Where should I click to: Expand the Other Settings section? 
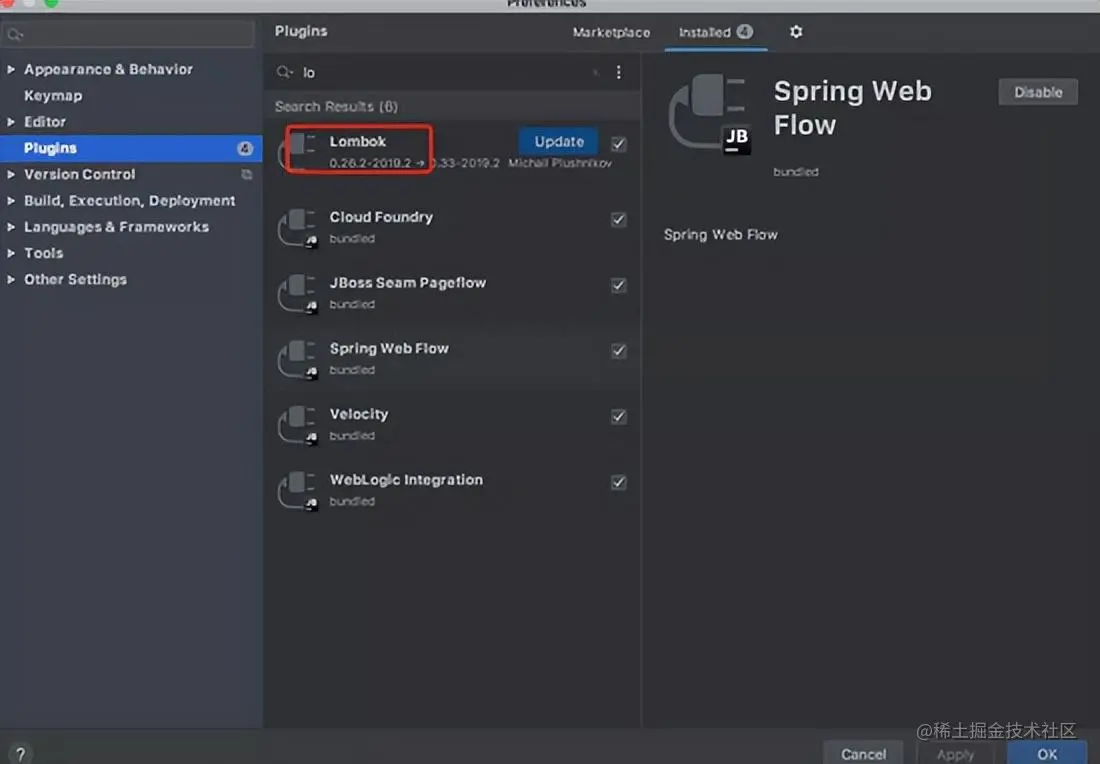coord(11,280)
